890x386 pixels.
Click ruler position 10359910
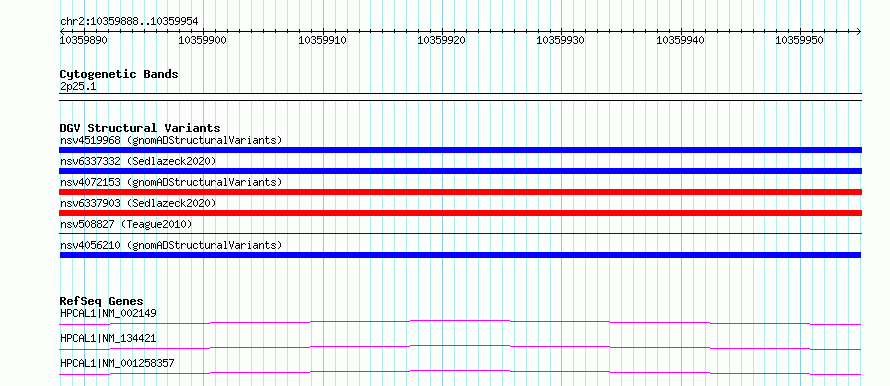322,40
